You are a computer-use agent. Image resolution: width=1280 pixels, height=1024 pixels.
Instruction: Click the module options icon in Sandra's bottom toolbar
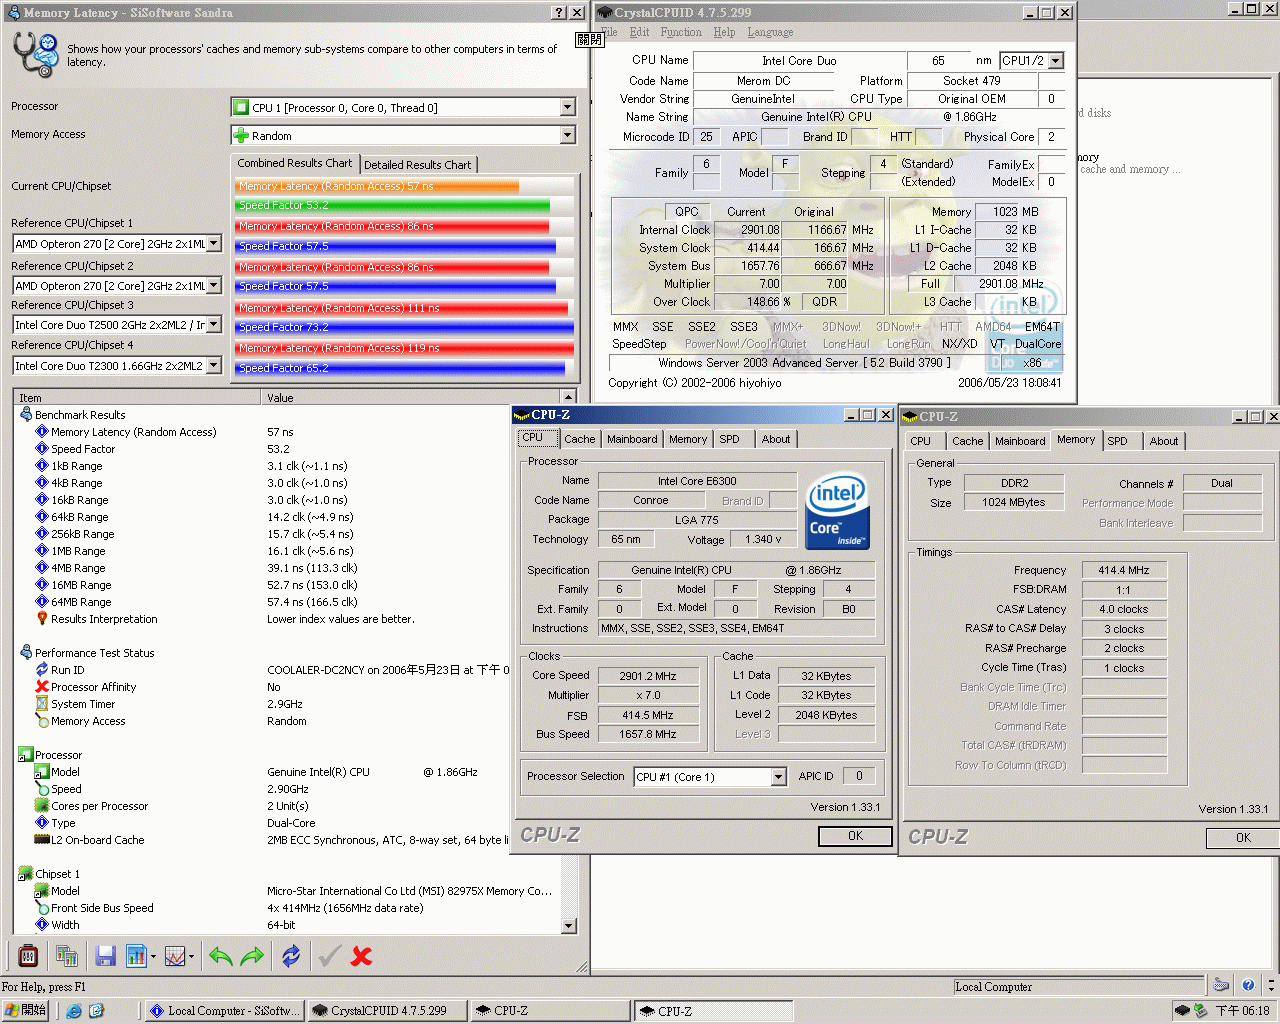pos(28,957)
